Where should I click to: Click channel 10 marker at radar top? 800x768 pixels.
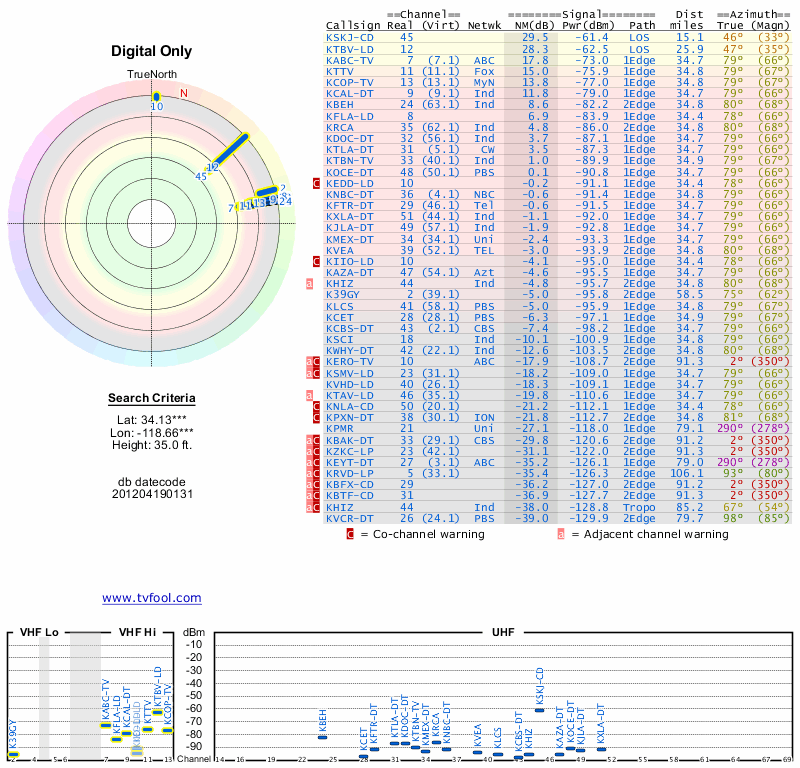click(156, 97)
